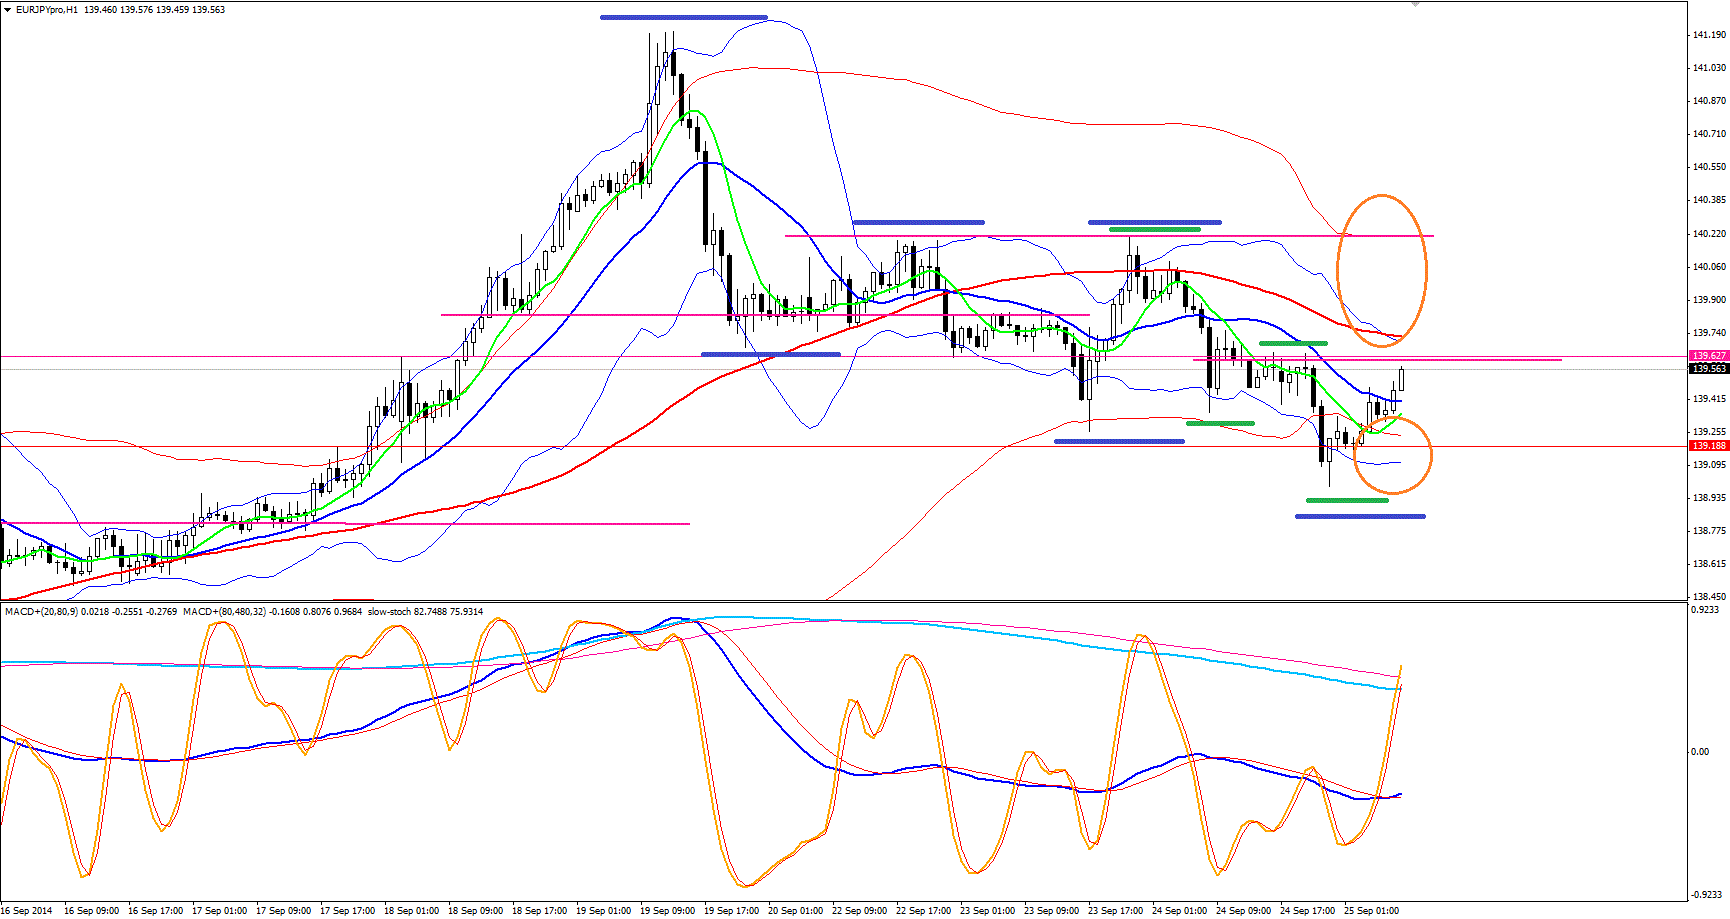Select the 24 Sep 09:00 time label
This screenshot has height=919, width=1730.
point(1243,911)
